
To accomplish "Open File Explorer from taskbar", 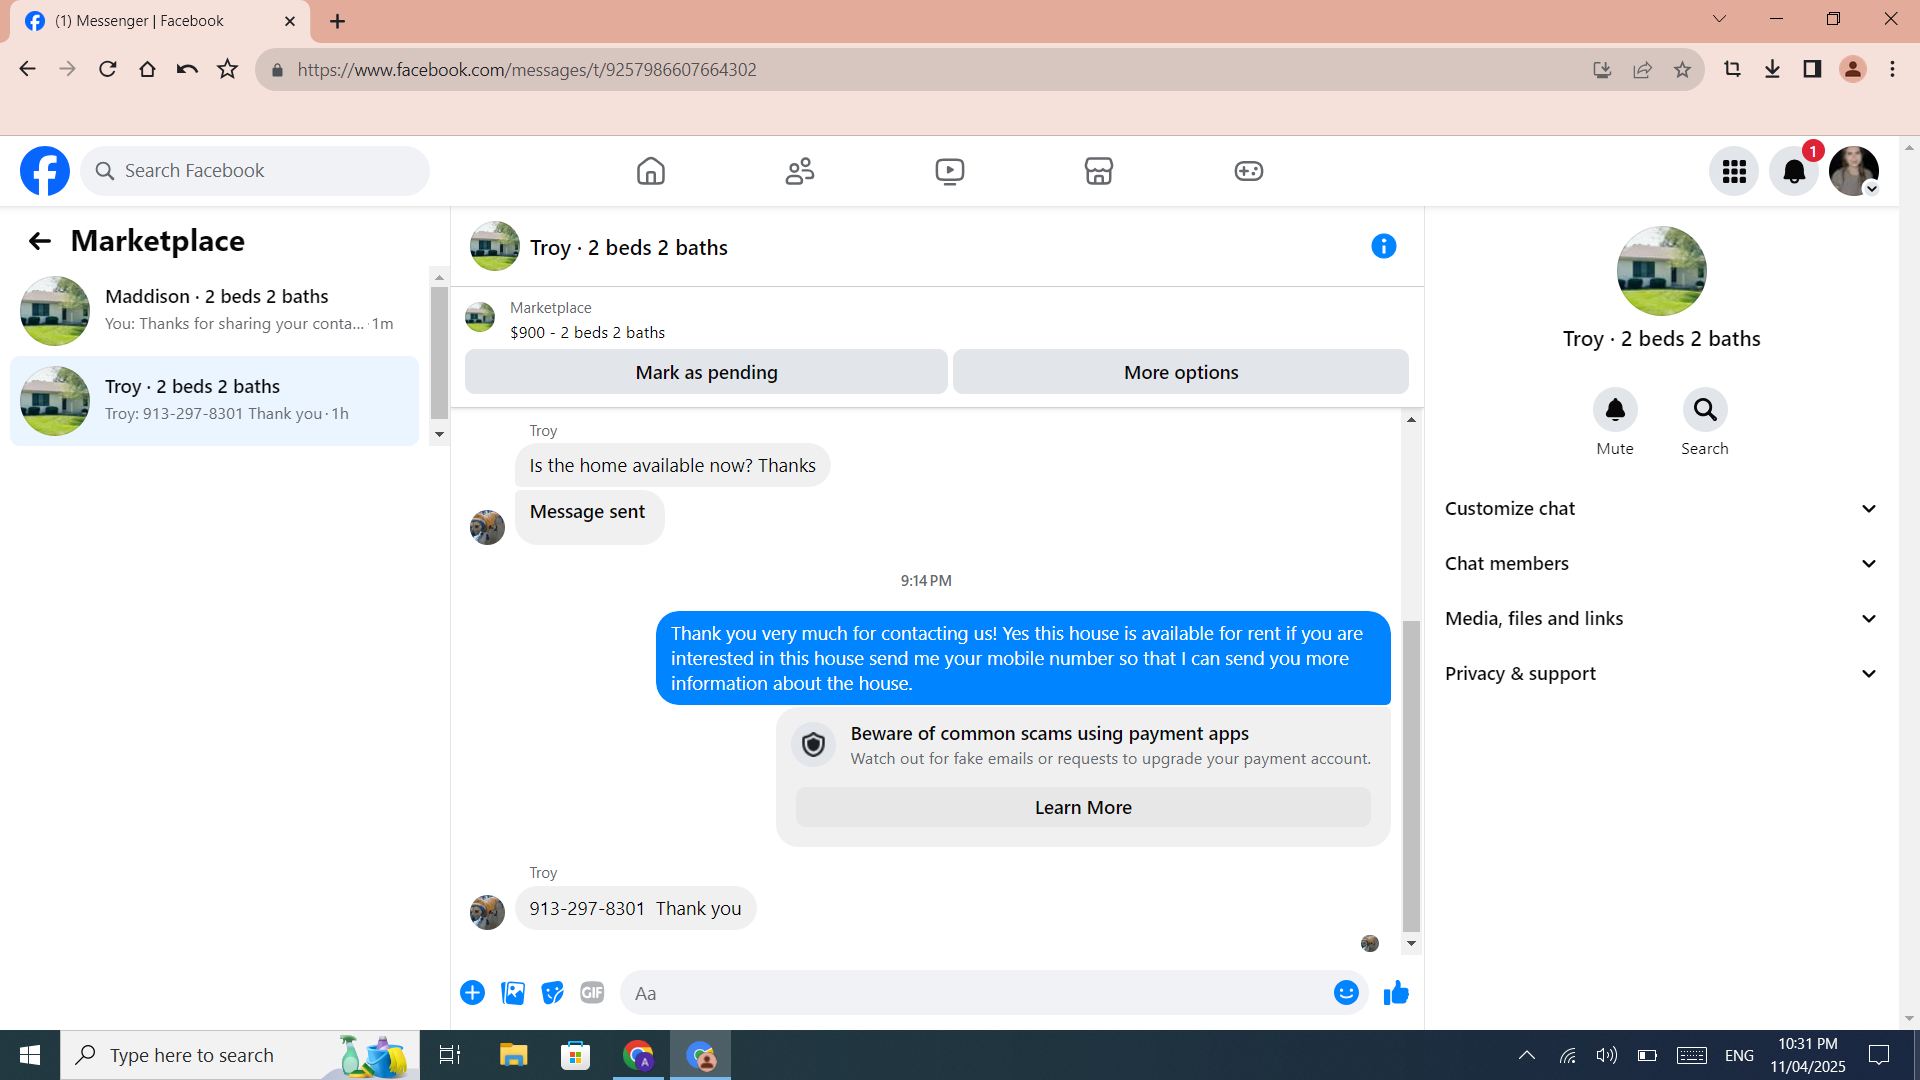I will (513, 1055).
